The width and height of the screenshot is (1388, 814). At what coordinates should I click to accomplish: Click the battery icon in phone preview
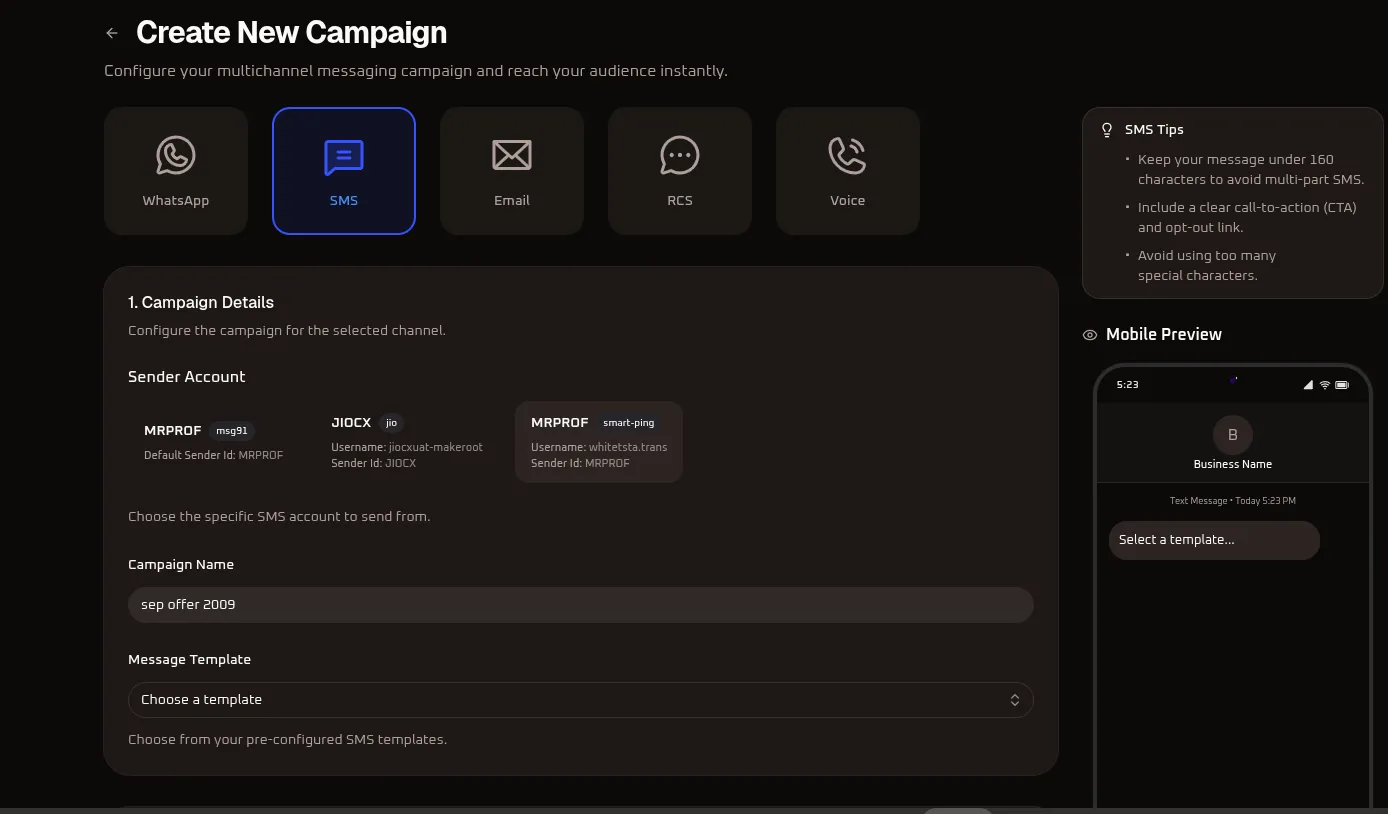tap(1342, 385)
